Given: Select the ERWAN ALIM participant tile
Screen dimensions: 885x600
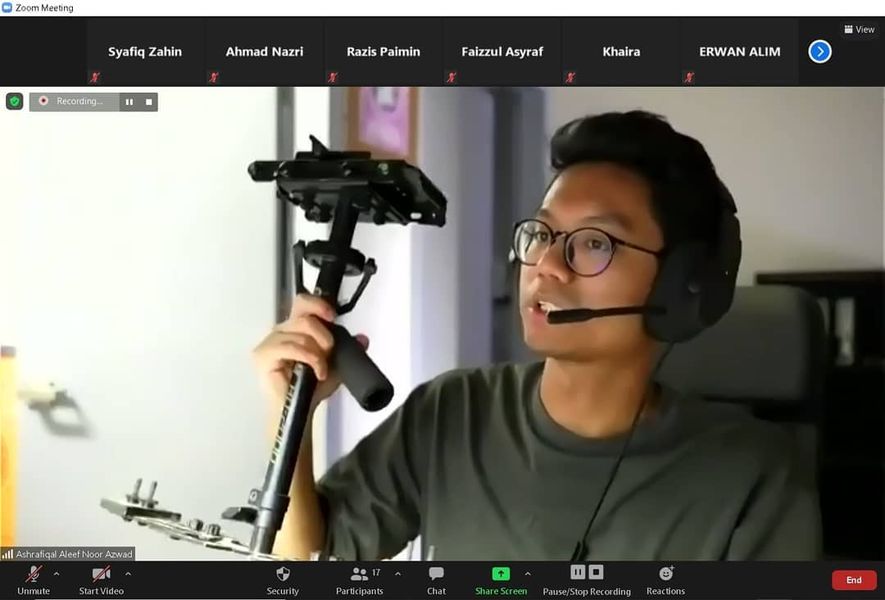Looking at the screenshot, I should [739, 52].
